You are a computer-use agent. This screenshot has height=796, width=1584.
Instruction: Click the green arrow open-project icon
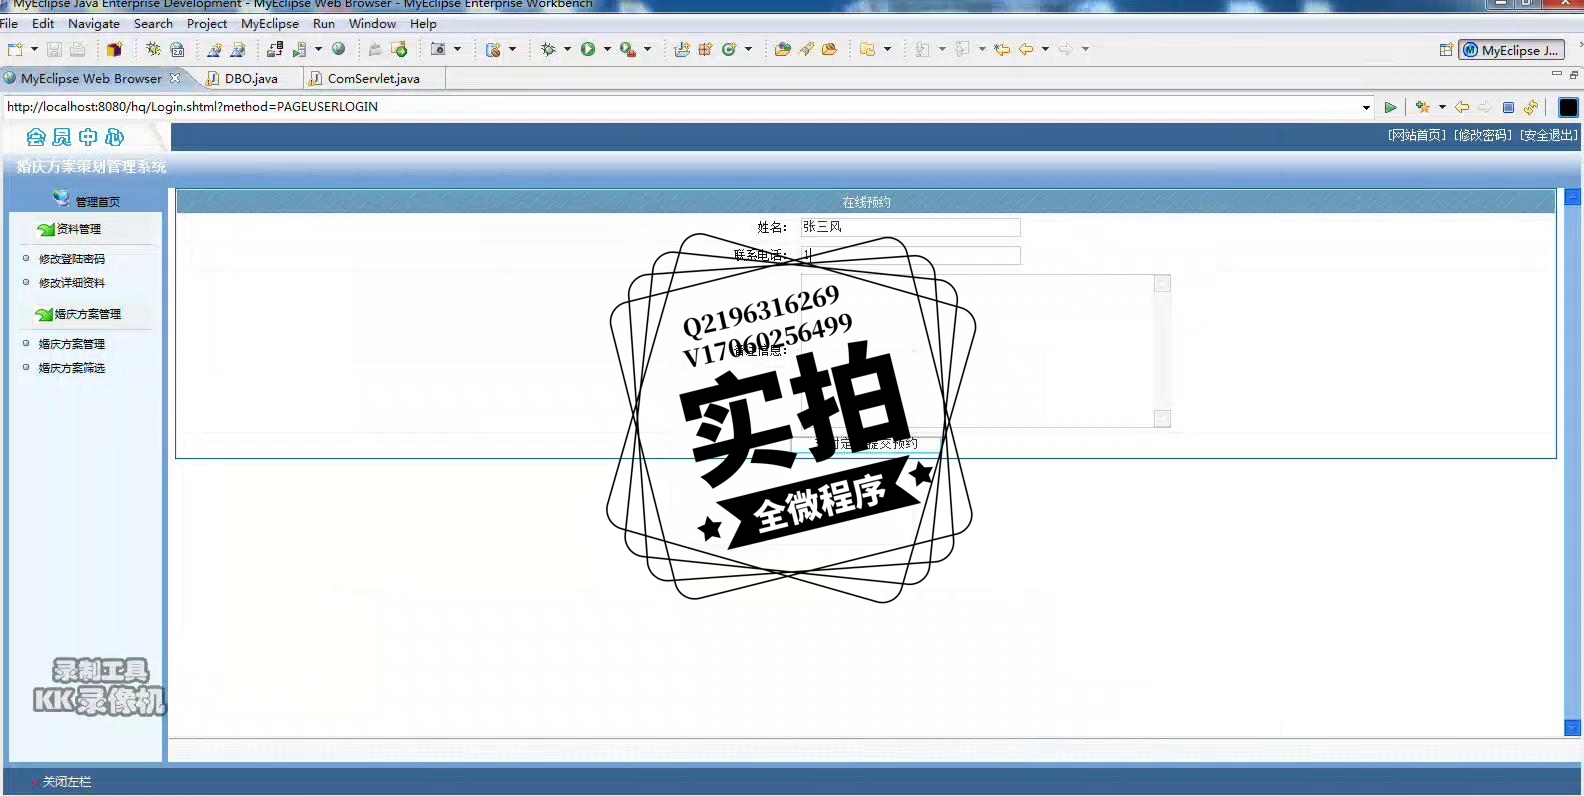coord(399,49)
